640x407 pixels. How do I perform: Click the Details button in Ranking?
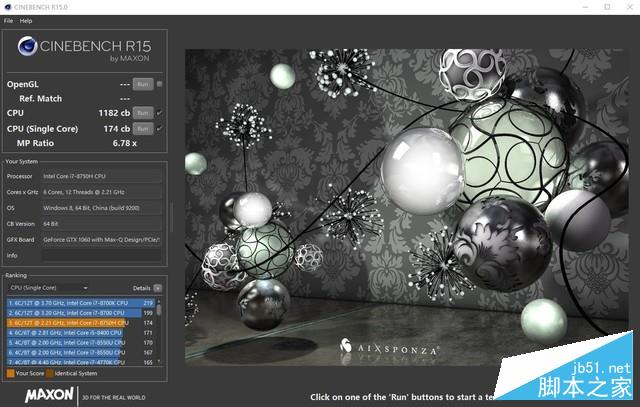(158, 288)
